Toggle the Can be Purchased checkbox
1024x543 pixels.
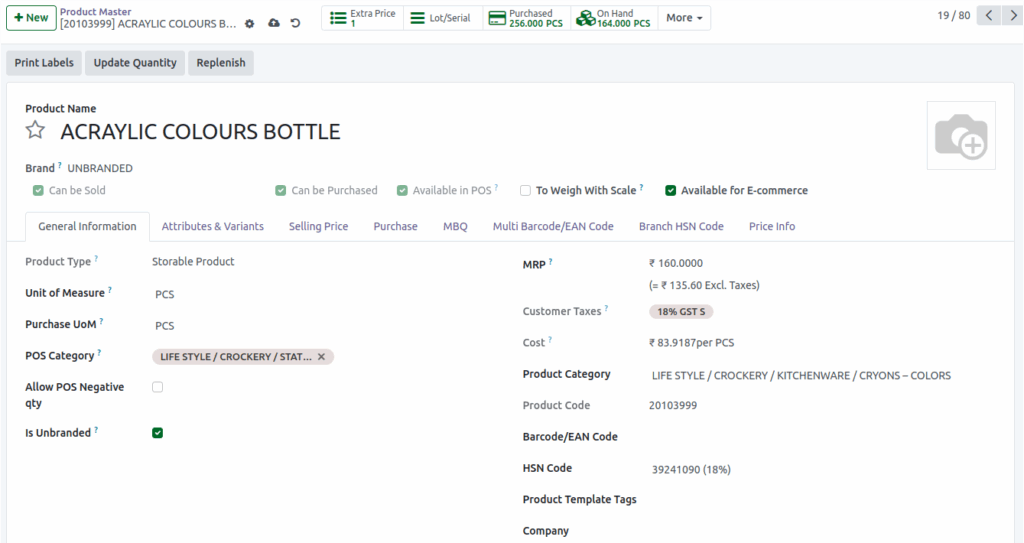(281, 191)
